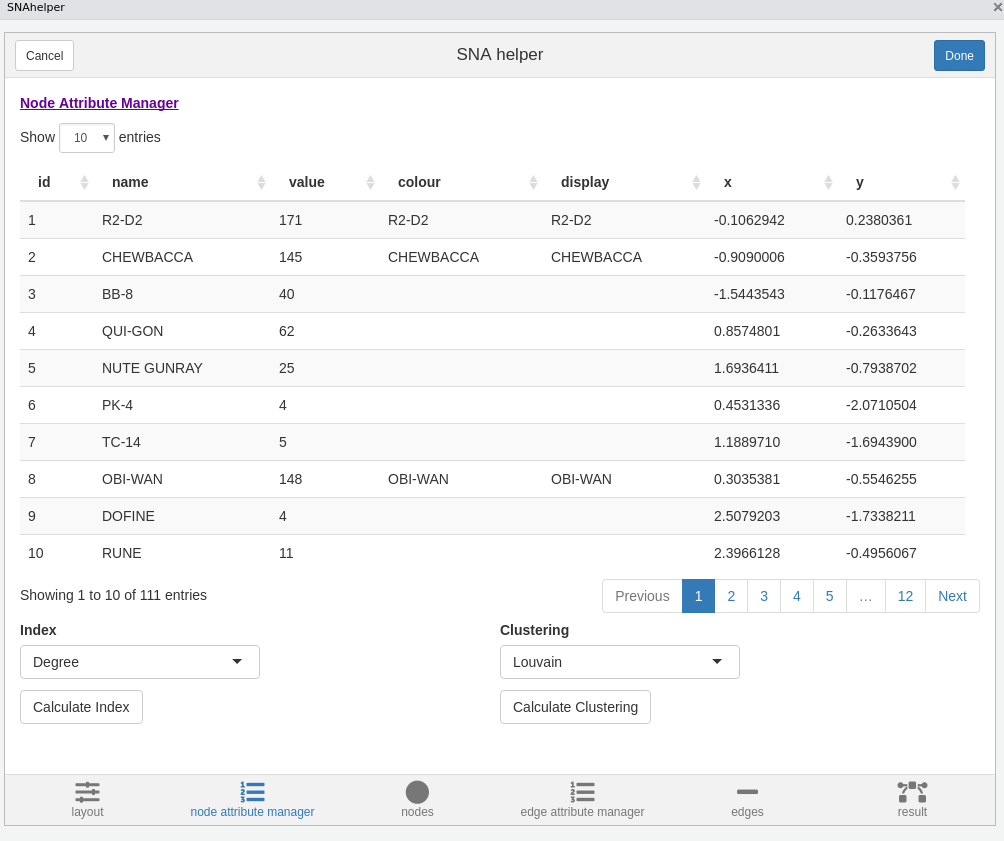Open the result network icon
The image size is (1004, 841).
(x=912, y=792)
